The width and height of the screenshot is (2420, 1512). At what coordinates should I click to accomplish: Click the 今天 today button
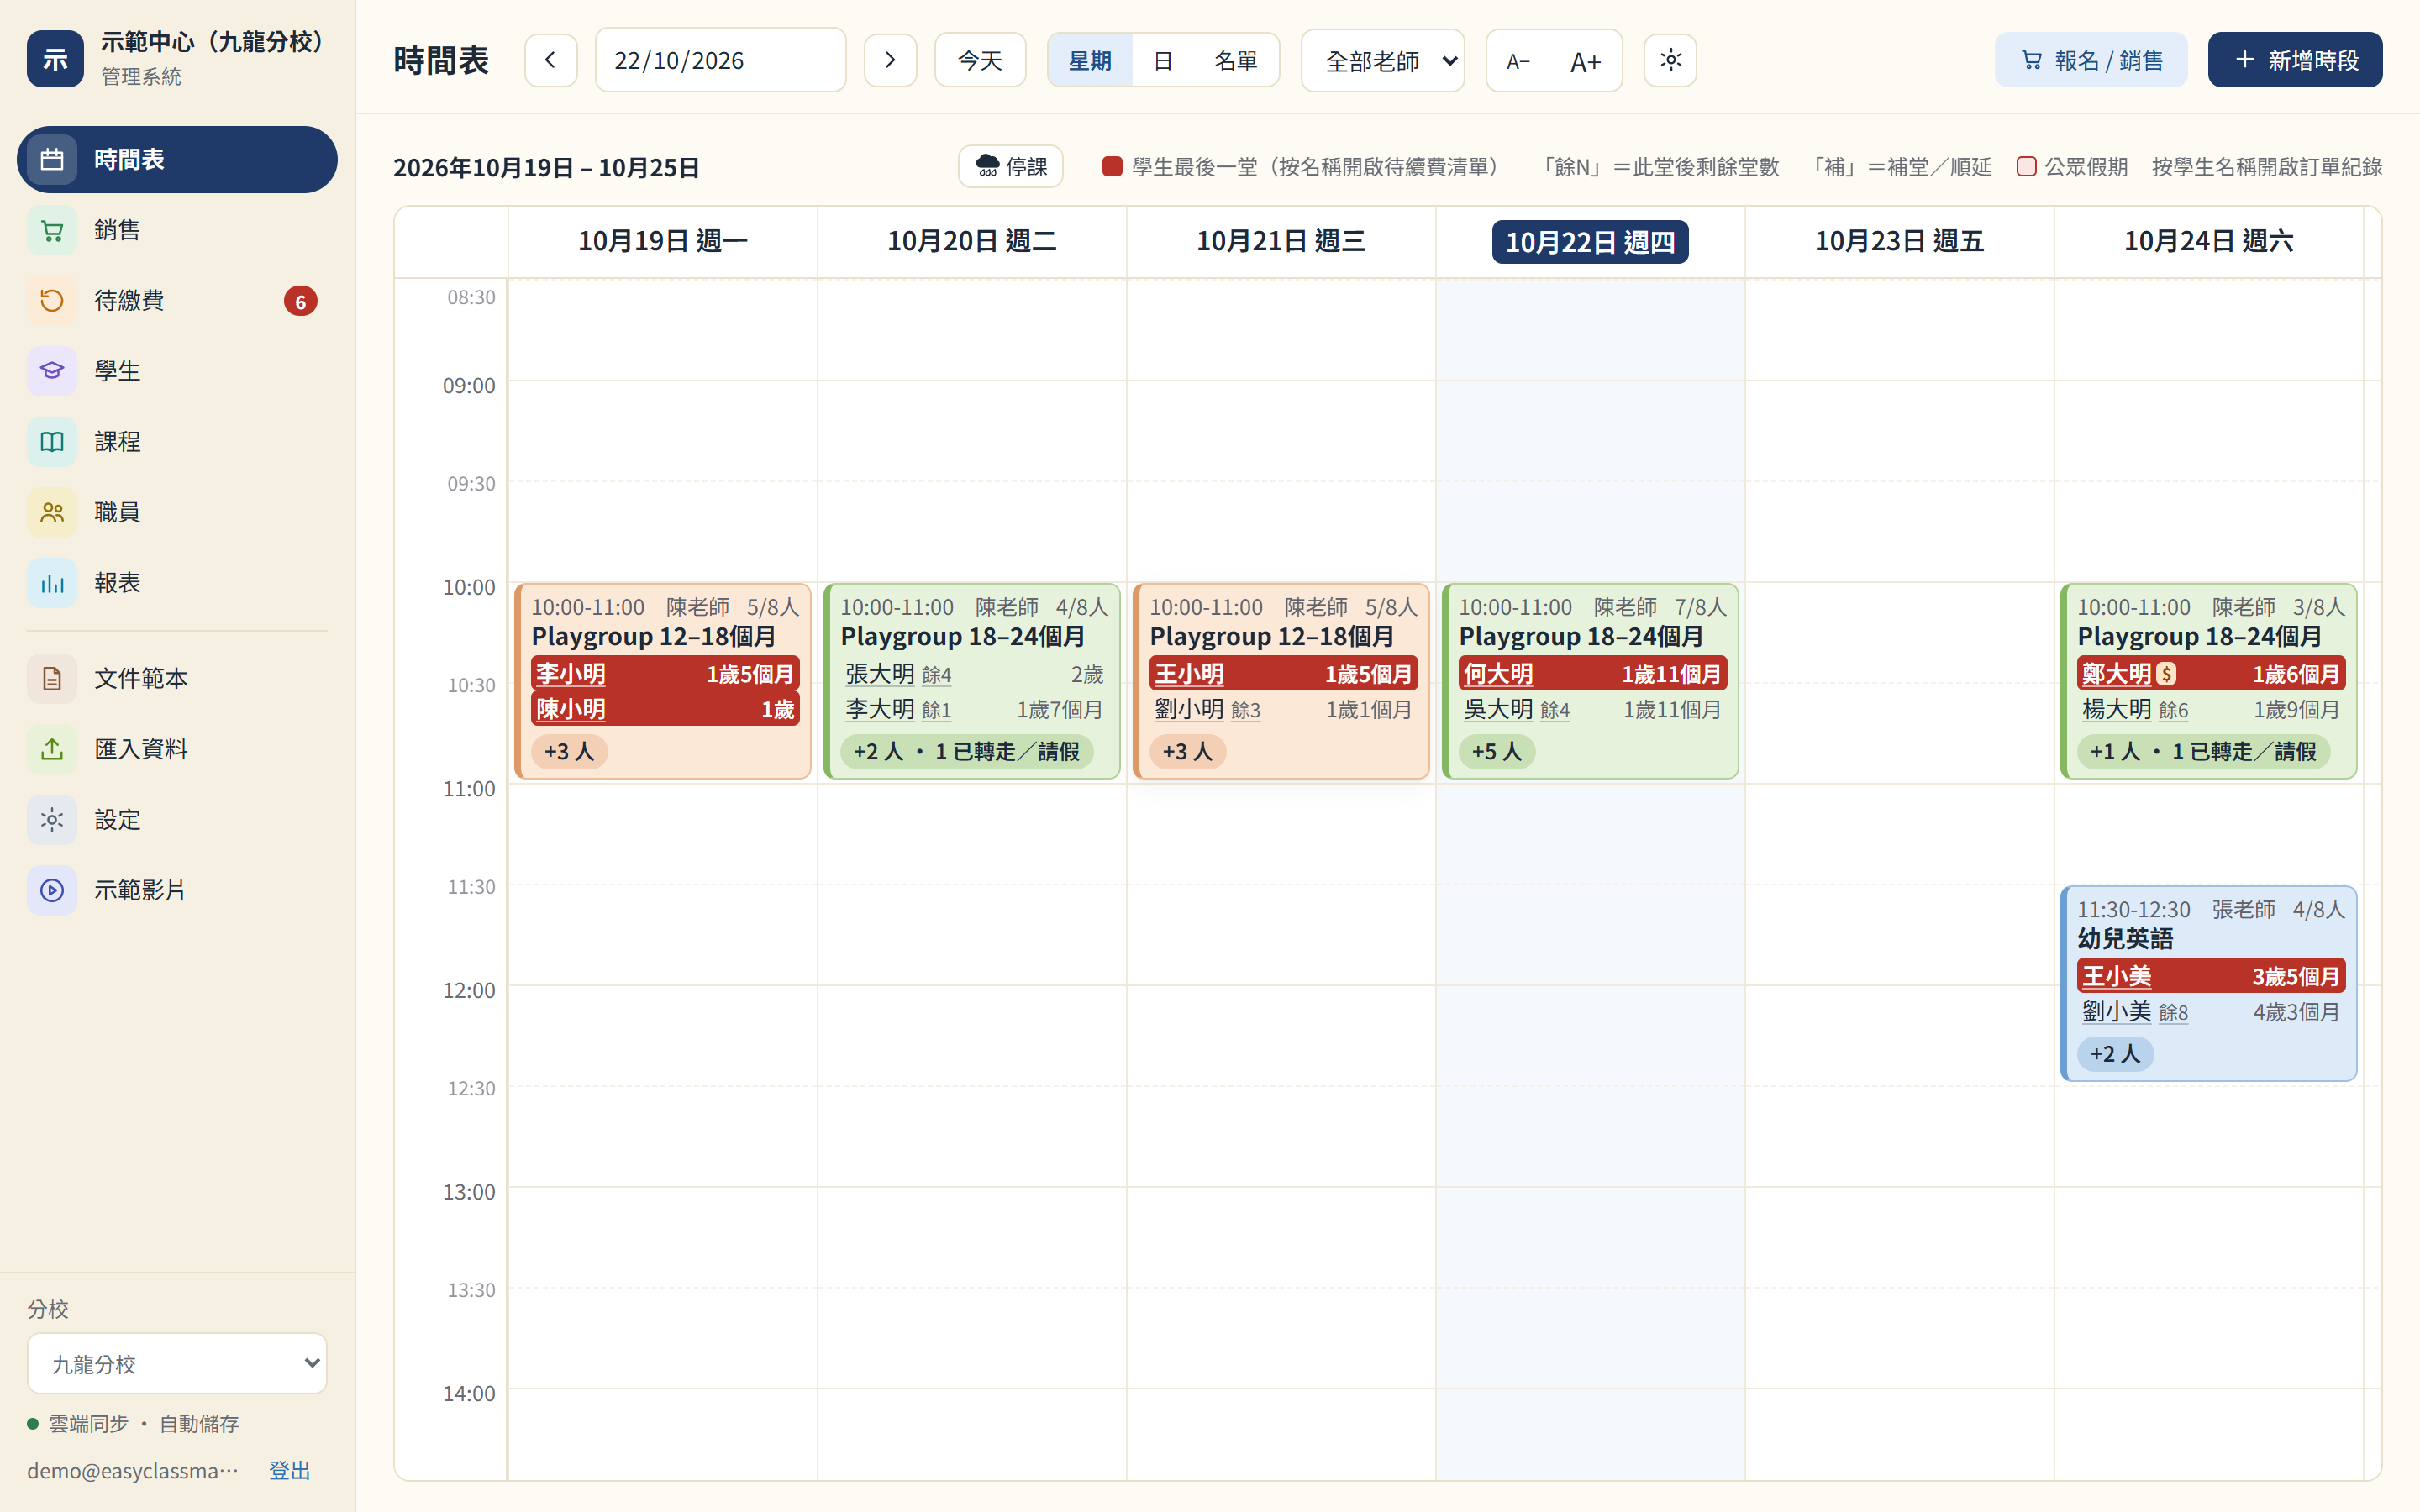coord(980,60)
